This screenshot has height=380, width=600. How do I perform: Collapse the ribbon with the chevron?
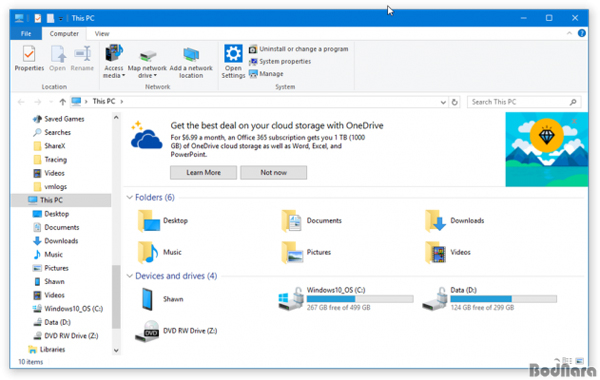(x=569, y=34)
